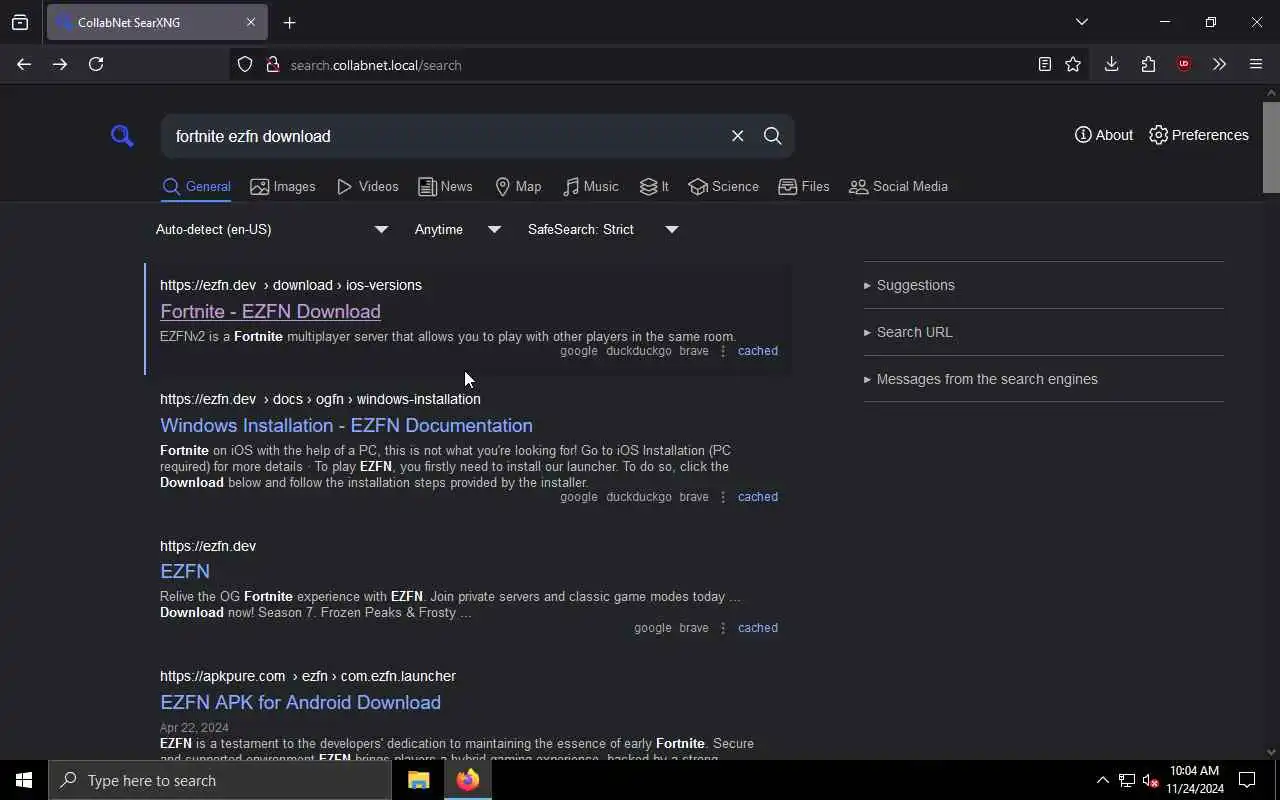This screenshot has height=800, width=1280.
Task: Go back to the previous page
Action: [24, 64]
